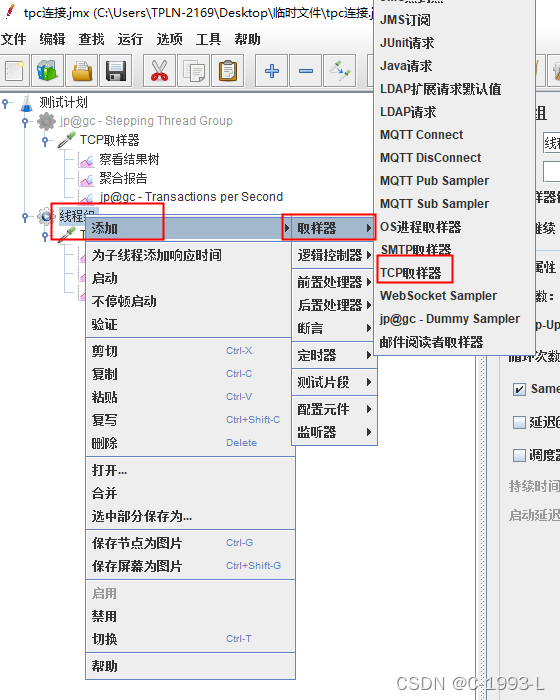The width and height of the screenshot is (560, 700).
Task: Open the 查找 menu
Action: pos(92,39)
